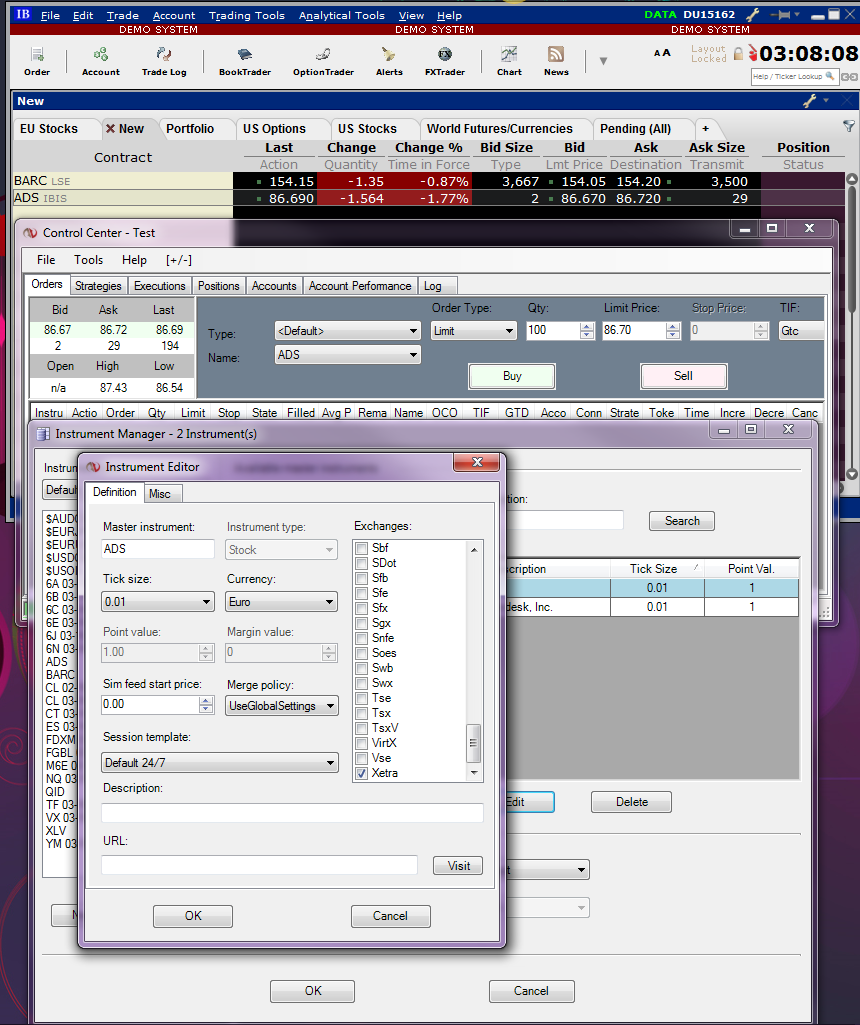
Task: Click the wrench configure icon in the title bar
Action: coord(753,14)
